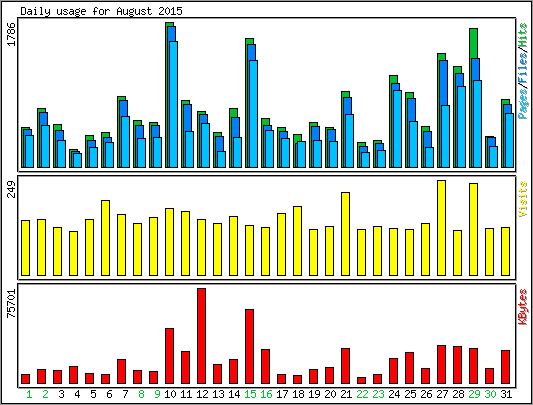This screenshot has height=405, width=533.
Task: Click the red KBytes bar for day 31
Action: click(x=506, y=367)
